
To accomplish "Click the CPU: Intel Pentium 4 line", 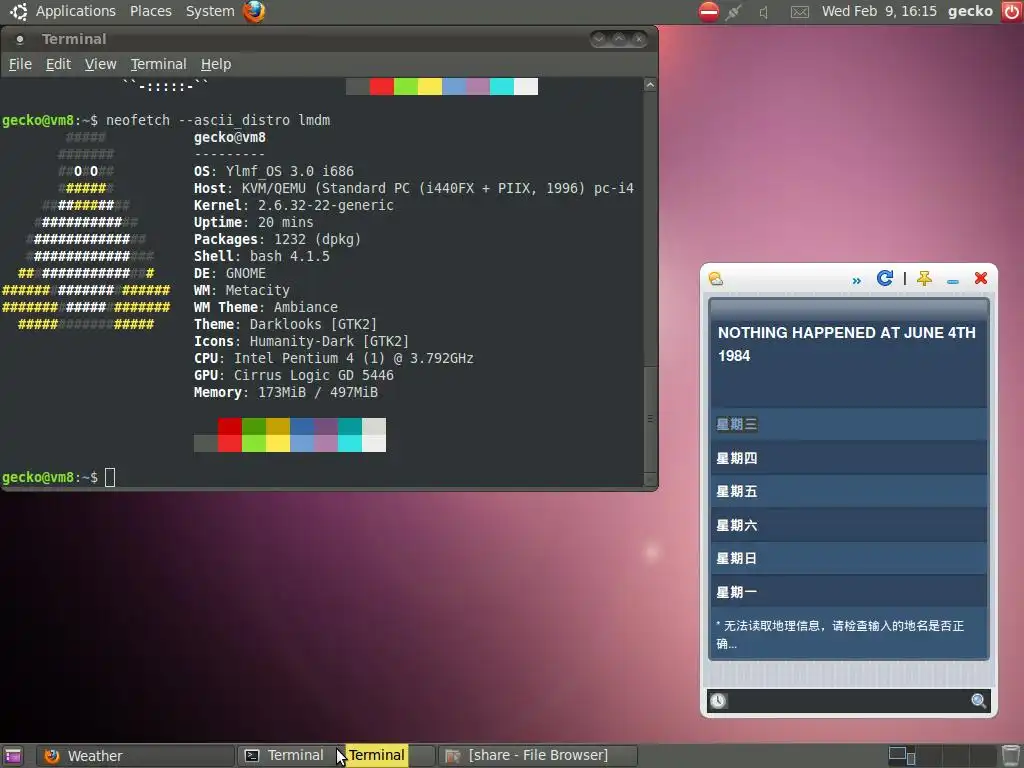I will 334,359.
